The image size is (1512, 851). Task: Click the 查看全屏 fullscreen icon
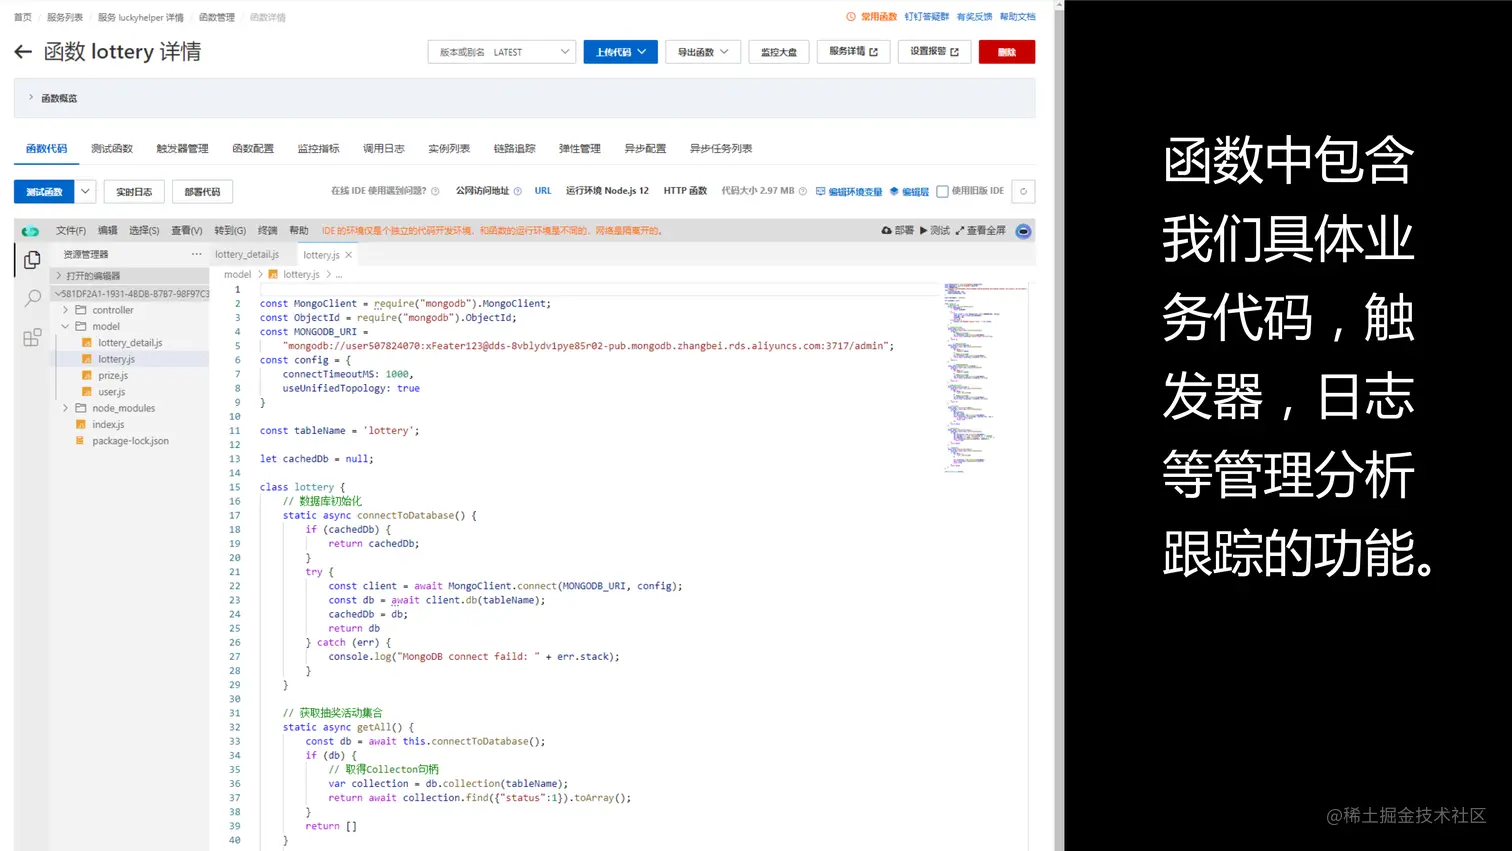click(x=962, y=230)
